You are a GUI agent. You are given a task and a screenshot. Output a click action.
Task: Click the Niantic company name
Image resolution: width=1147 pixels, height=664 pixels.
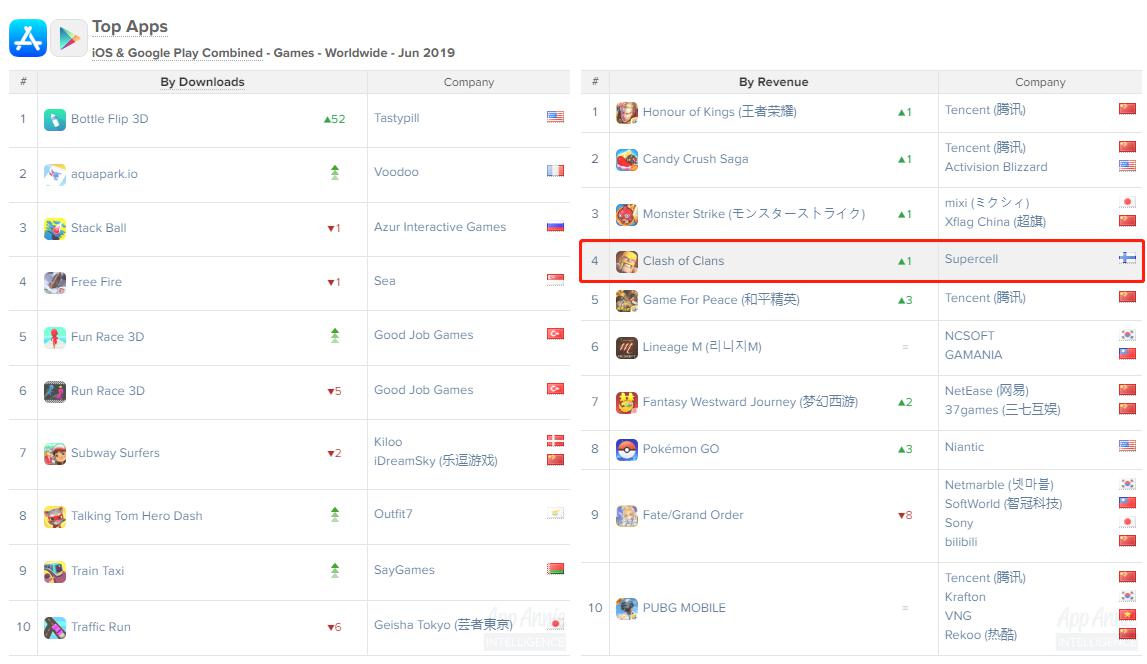pos(964,447)
